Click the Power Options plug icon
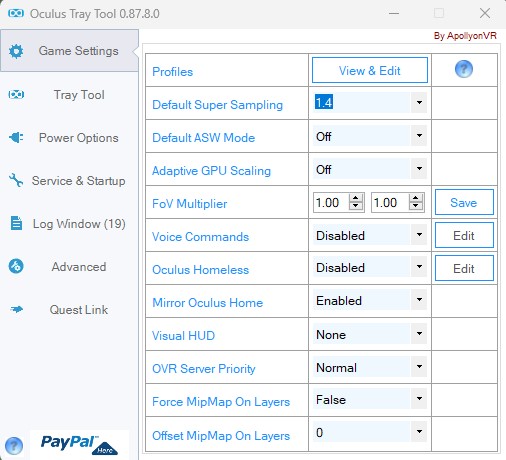 tap(16, 137)
